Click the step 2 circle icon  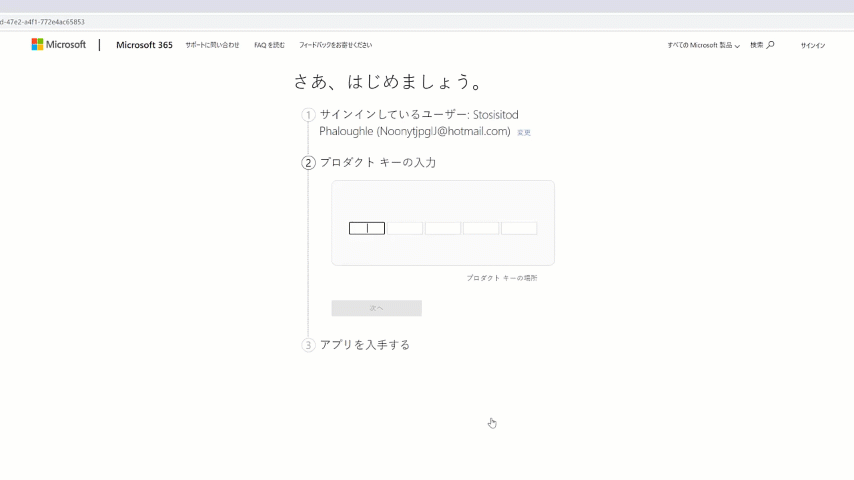pos(308,163)
